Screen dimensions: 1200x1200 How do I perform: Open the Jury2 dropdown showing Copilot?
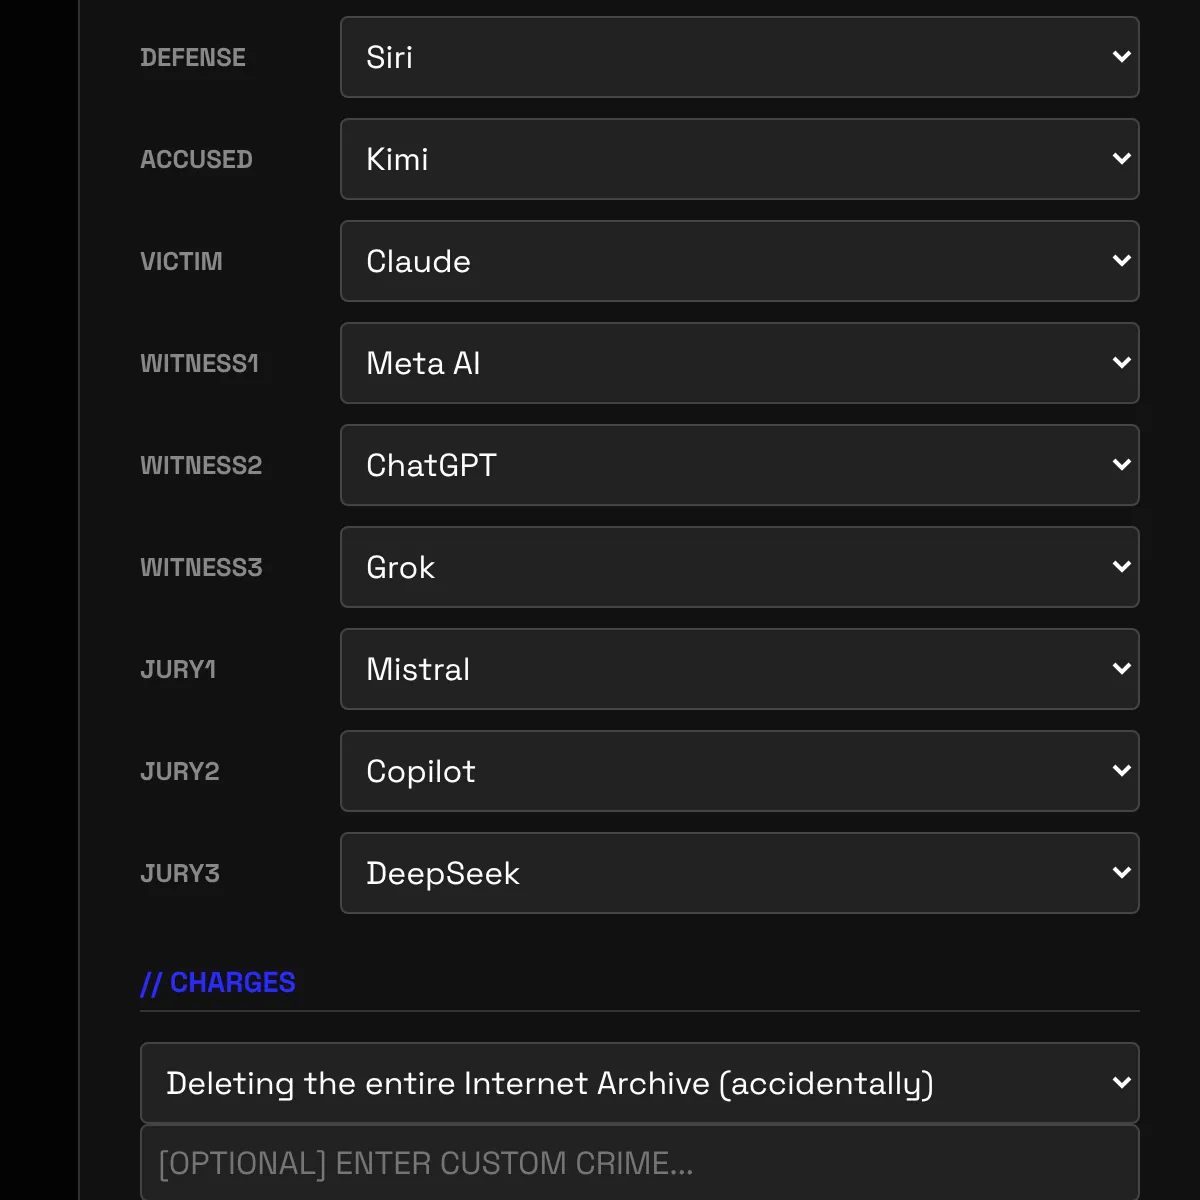[x=739, y=771]
